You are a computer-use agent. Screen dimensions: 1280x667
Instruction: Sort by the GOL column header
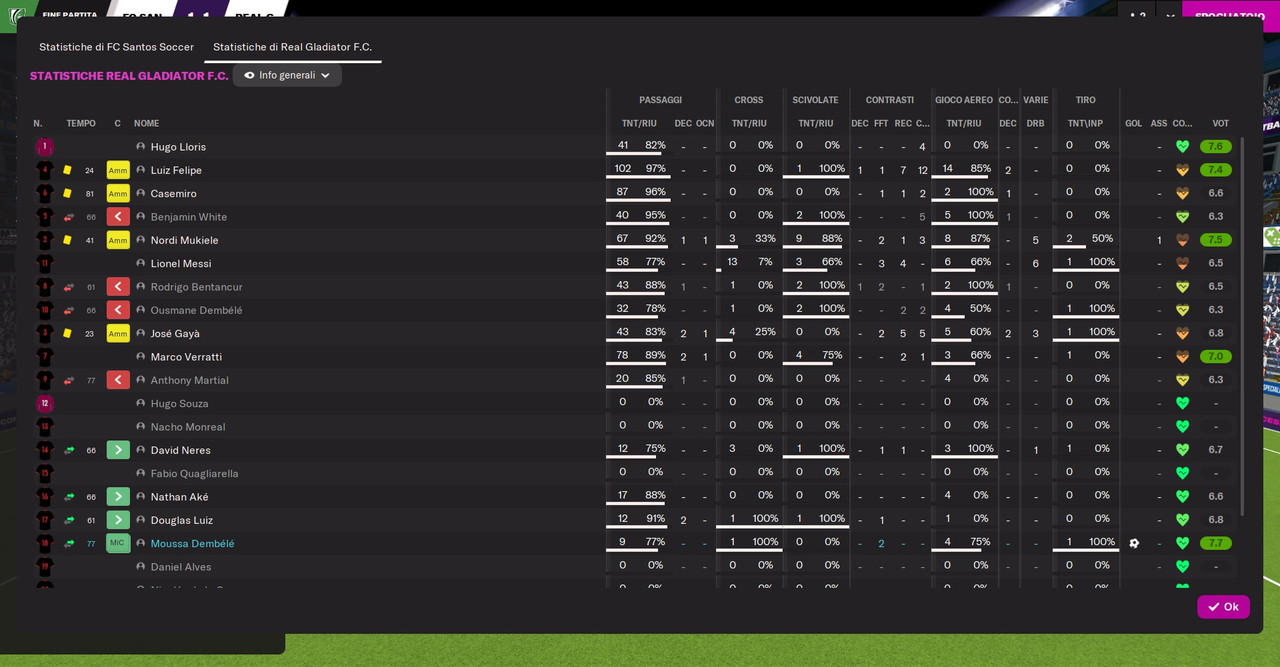(x=1133, y=124)
